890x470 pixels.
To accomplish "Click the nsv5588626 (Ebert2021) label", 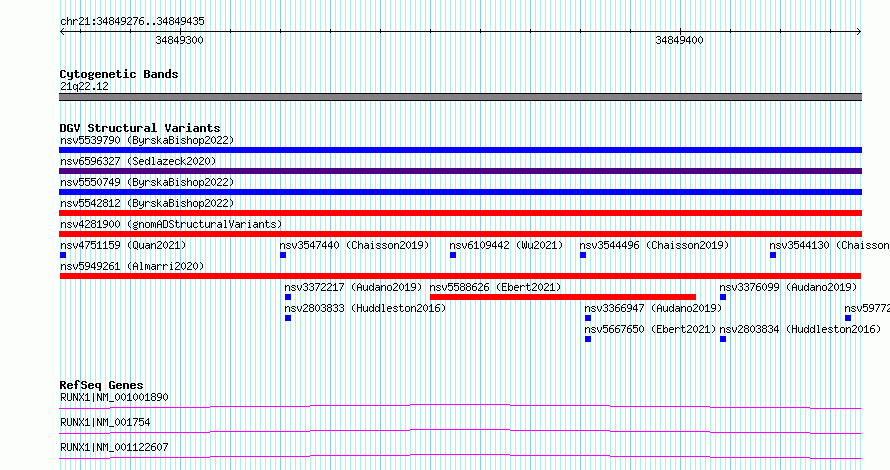I will click(496, 287).
